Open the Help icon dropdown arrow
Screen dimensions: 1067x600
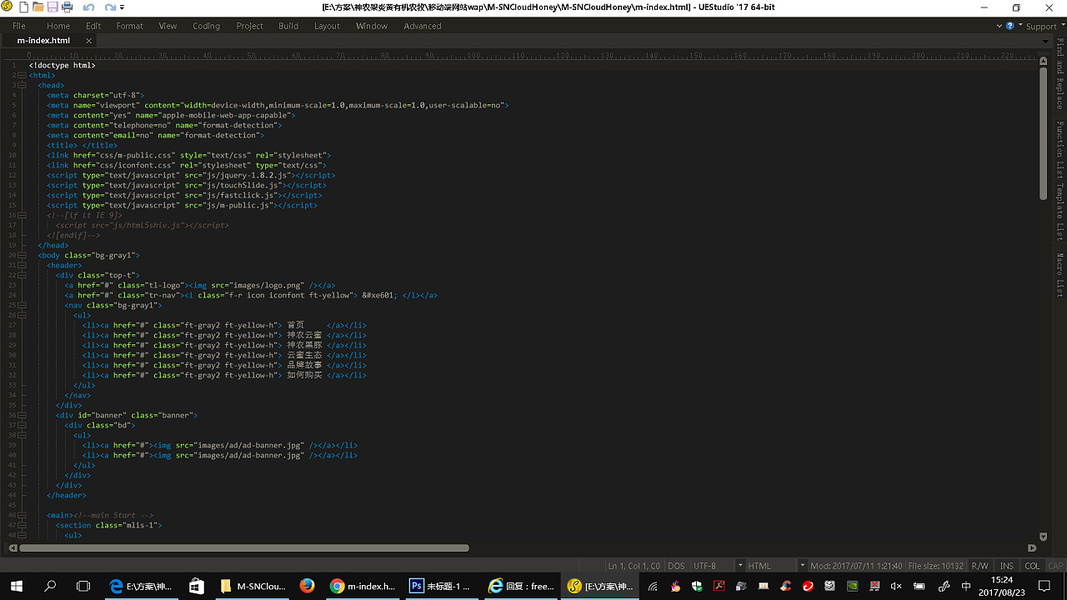pyautogui.click(x=1020, y=25)
